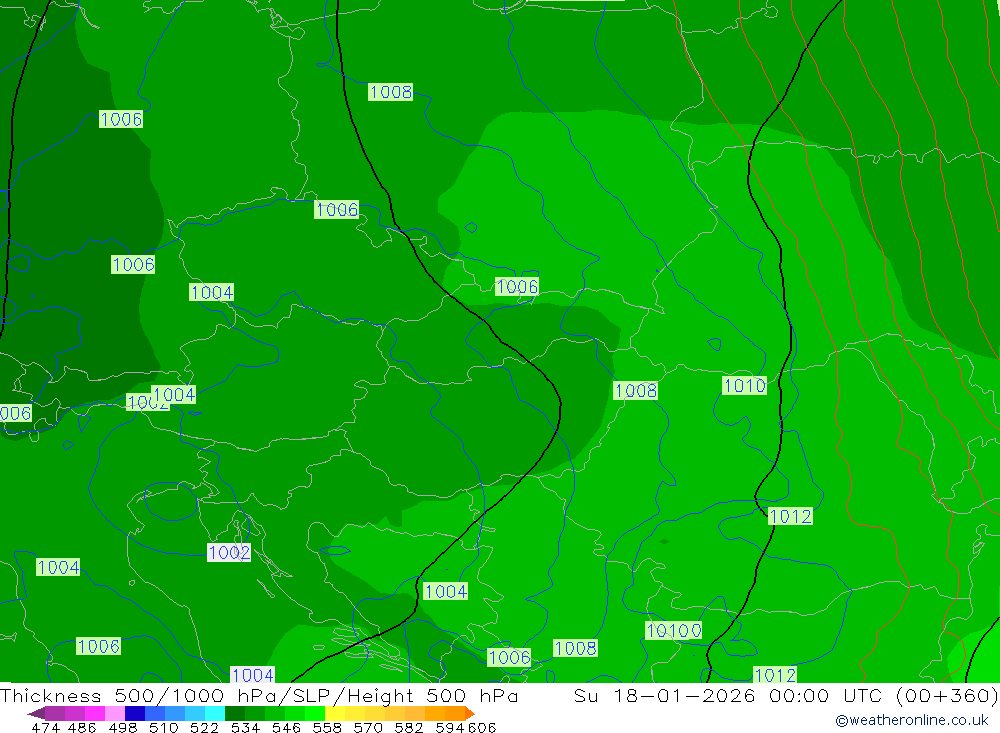Click the purple left arrow tip of legend
Viewport: 1000px width, 733px height.
36,713
